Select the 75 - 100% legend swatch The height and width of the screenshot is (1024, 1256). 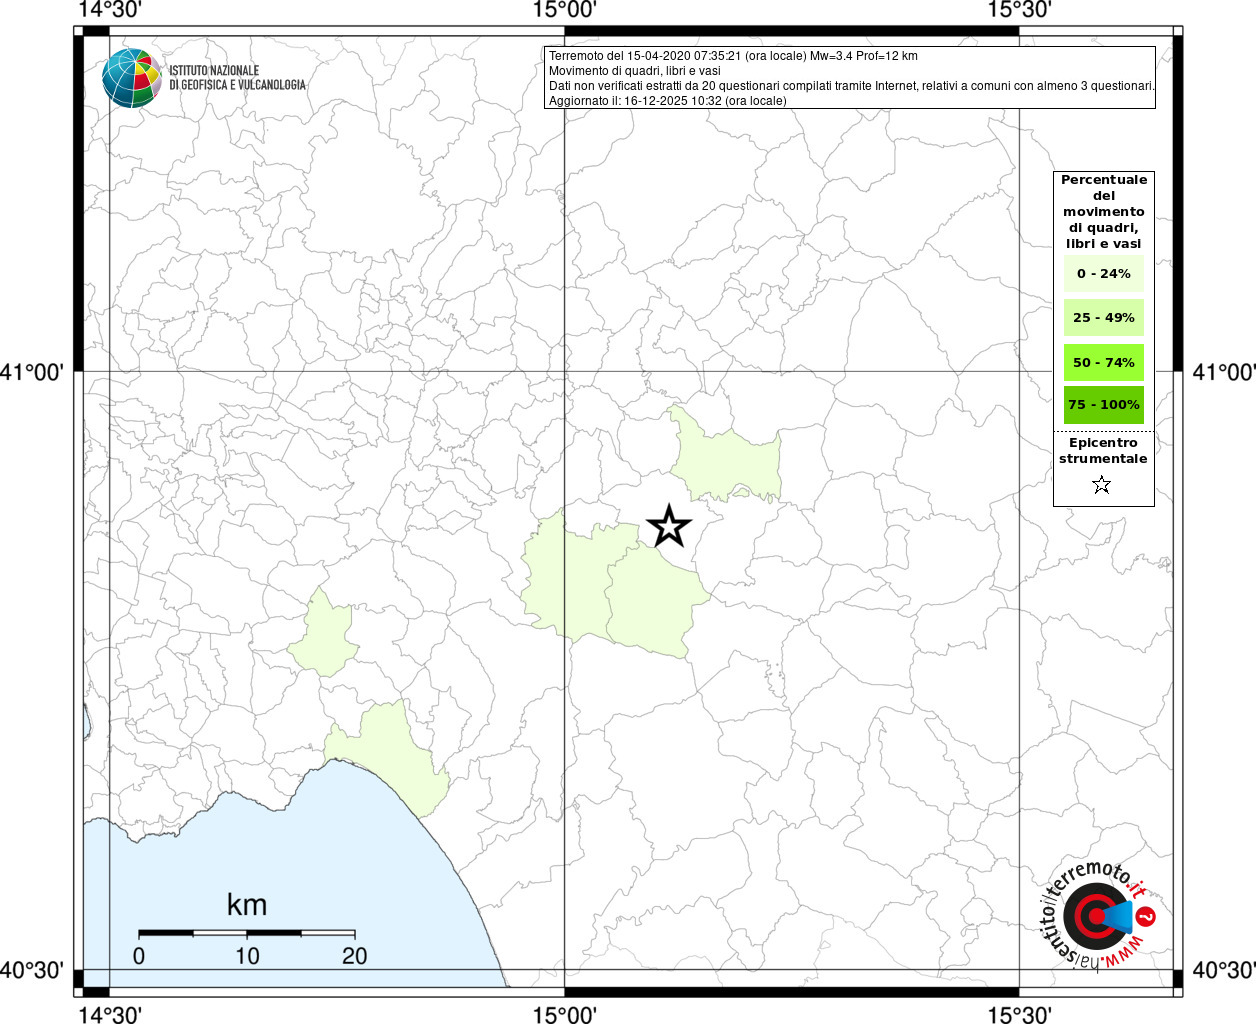(x=1104, y=405)
